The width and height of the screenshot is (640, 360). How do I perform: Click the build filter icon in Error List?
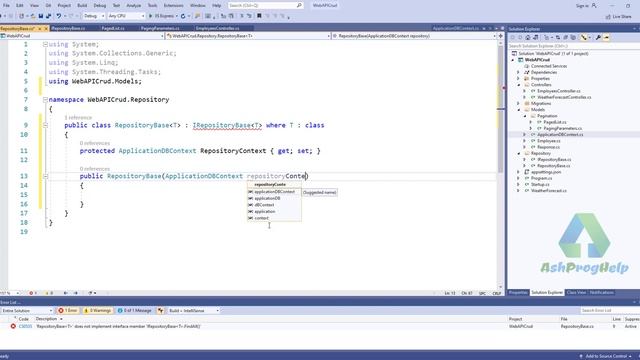[161, 311]
